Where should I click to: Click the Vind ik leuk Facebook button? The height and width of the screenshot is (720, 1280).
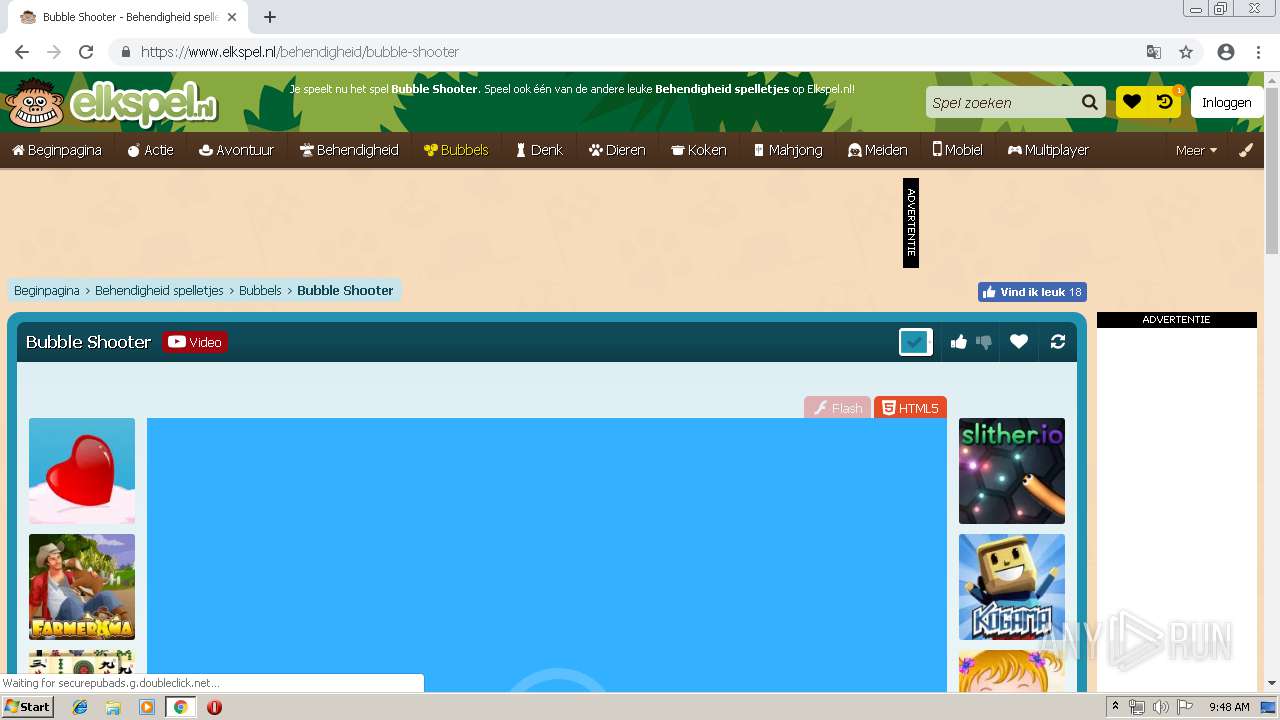coord(1032,292)
